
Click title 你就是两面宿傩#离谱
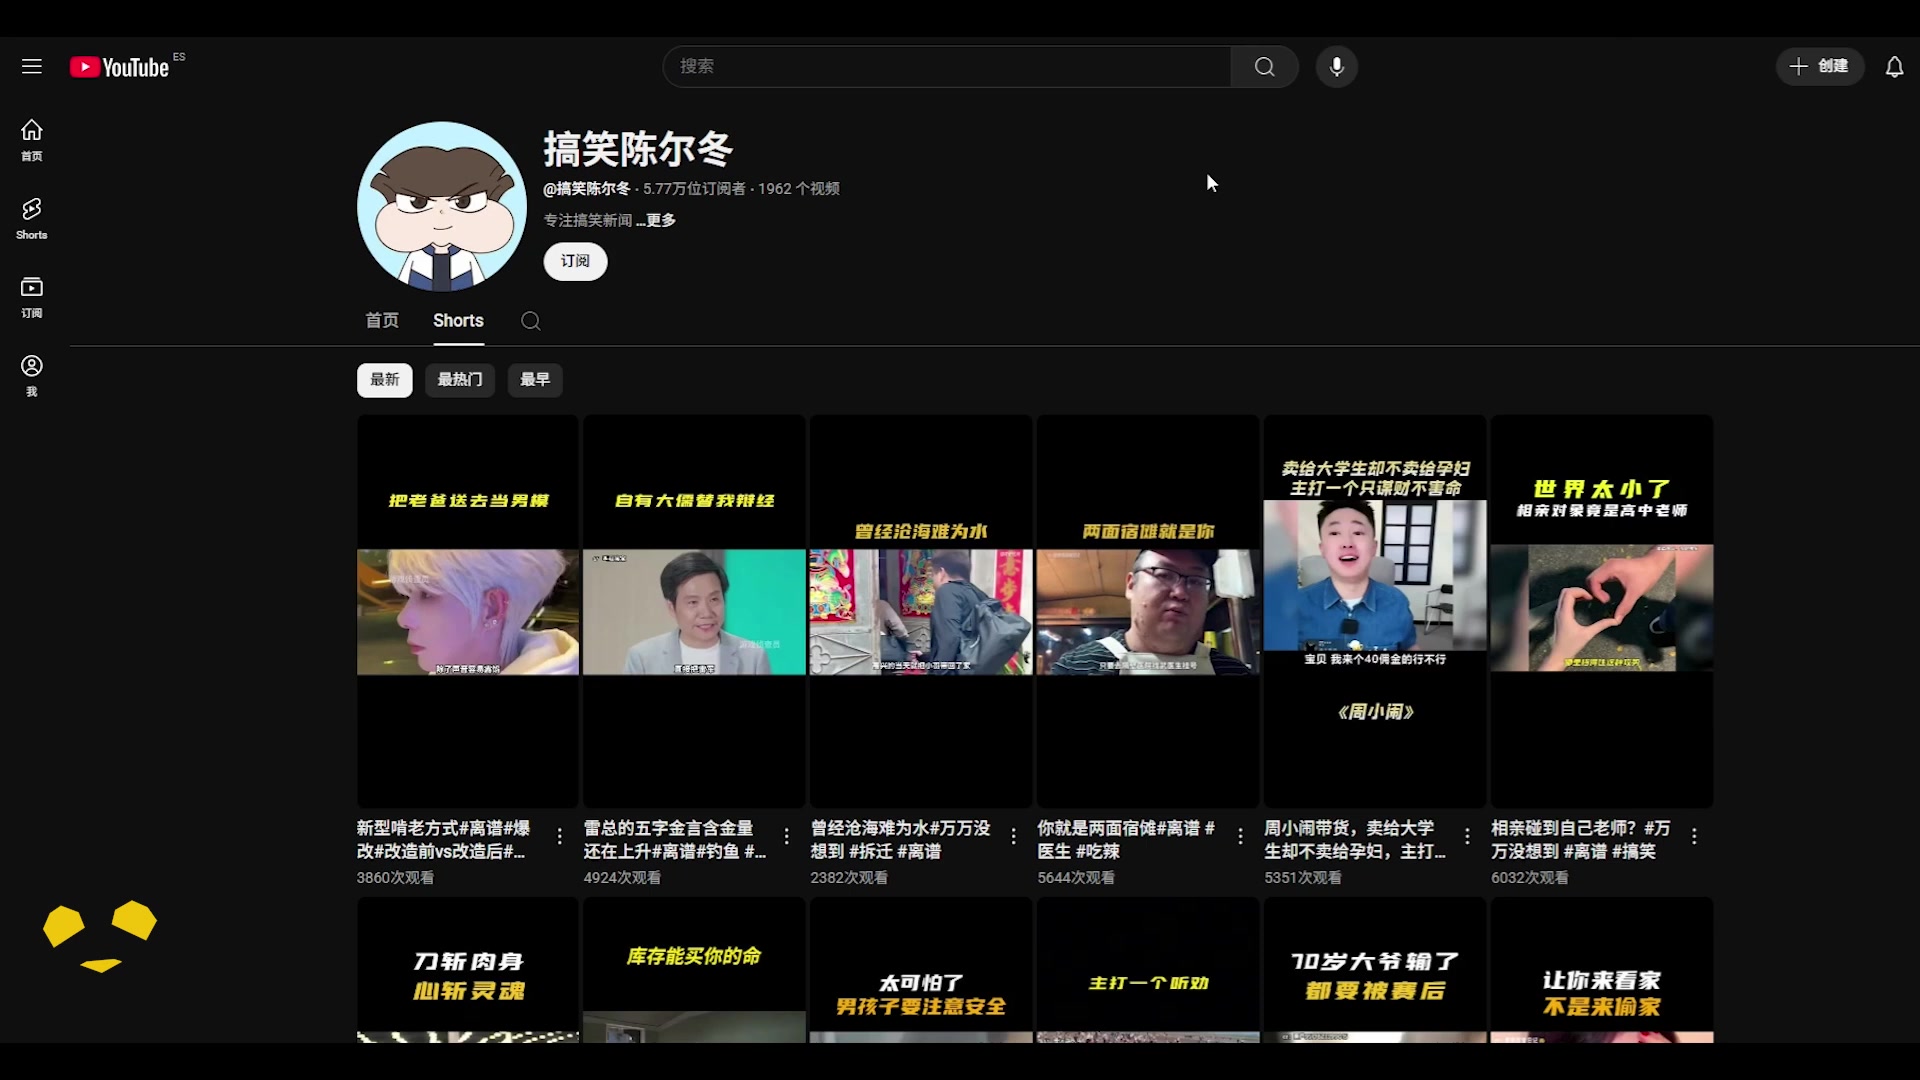click(x=1126, y=840)
